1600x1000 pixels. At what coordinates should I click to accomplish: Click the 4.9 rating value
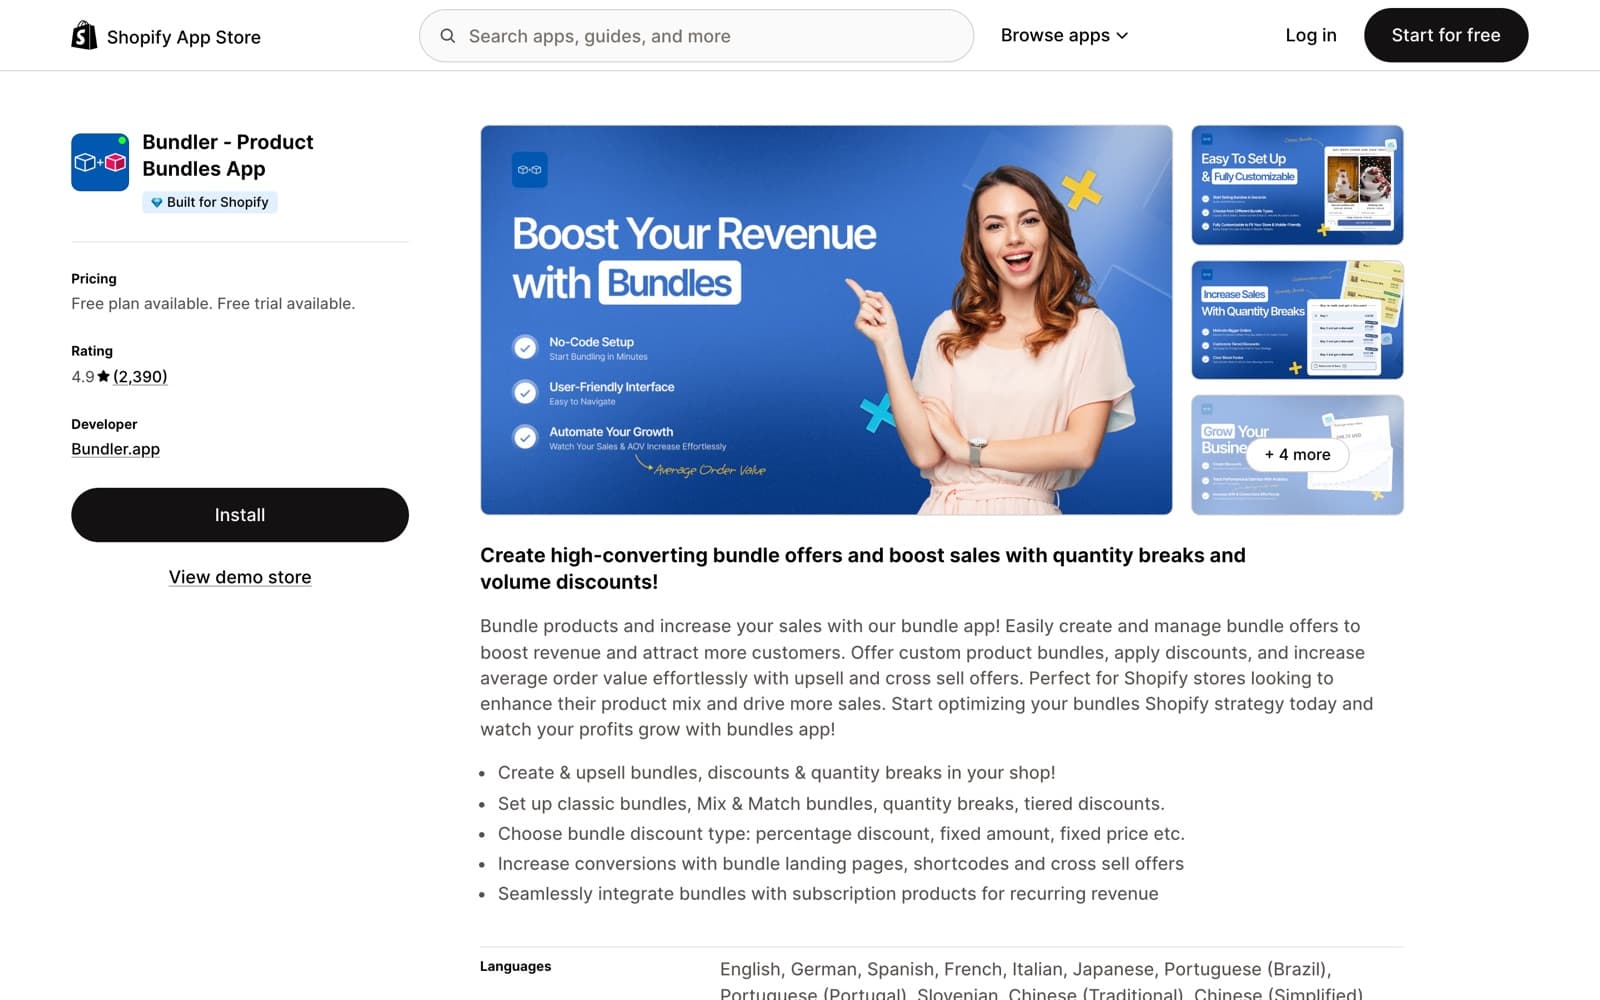(82, 377)
